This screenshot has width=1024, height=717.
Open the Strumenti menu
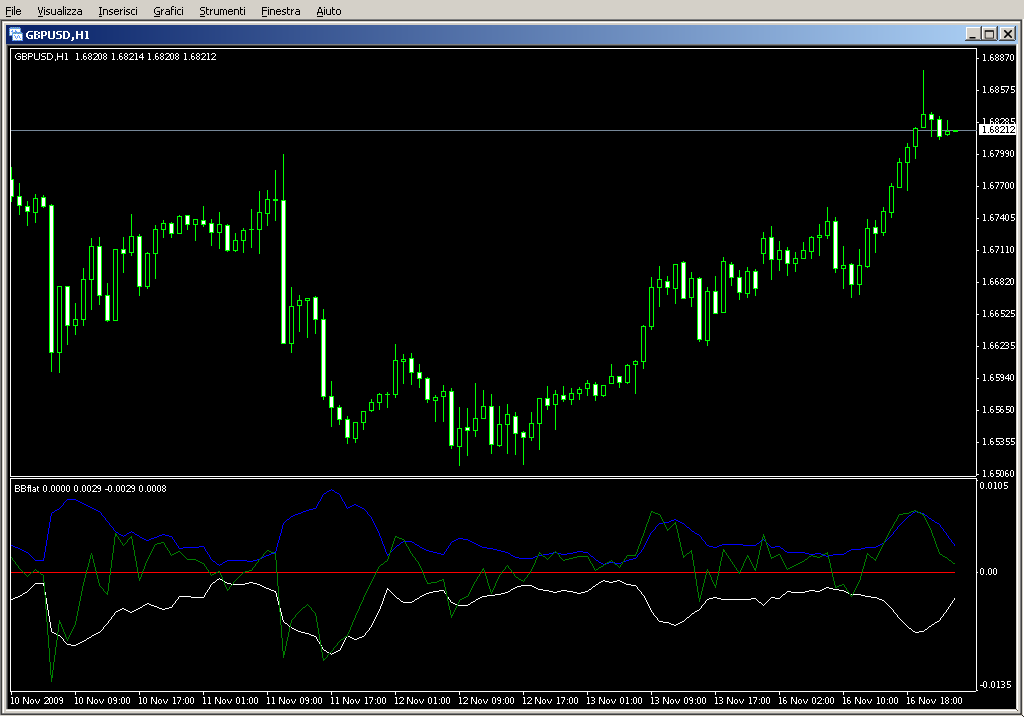222,11
